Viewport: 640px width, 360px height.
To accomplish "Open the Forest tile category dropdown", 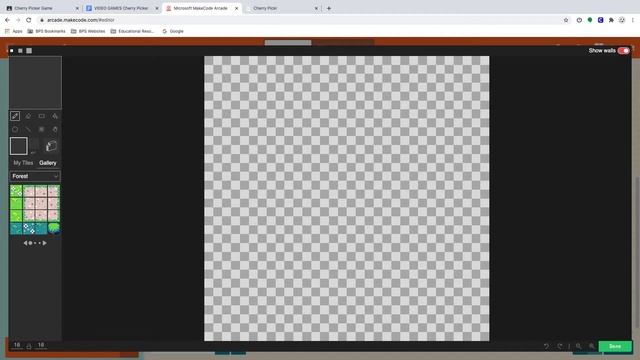I will tap(35, 176).
